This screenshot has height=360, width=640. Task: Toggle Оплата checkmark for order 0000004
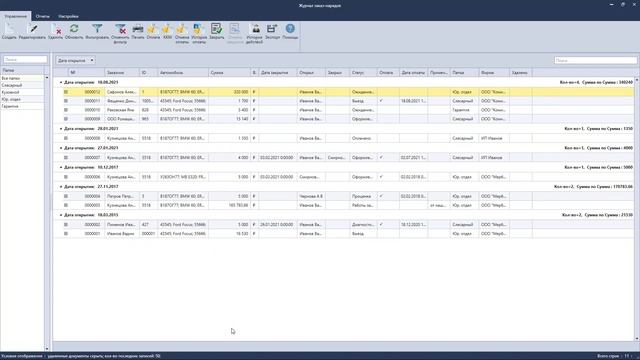point(381,196)
